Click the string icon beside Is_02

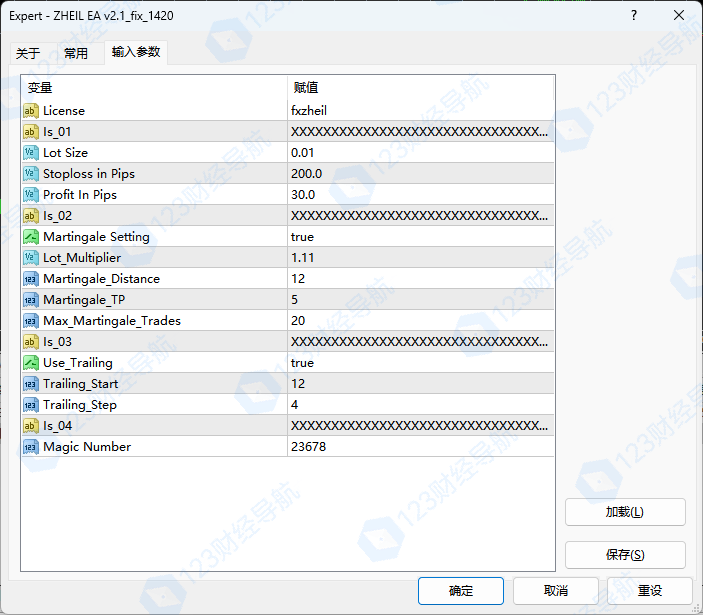point(30,216)
